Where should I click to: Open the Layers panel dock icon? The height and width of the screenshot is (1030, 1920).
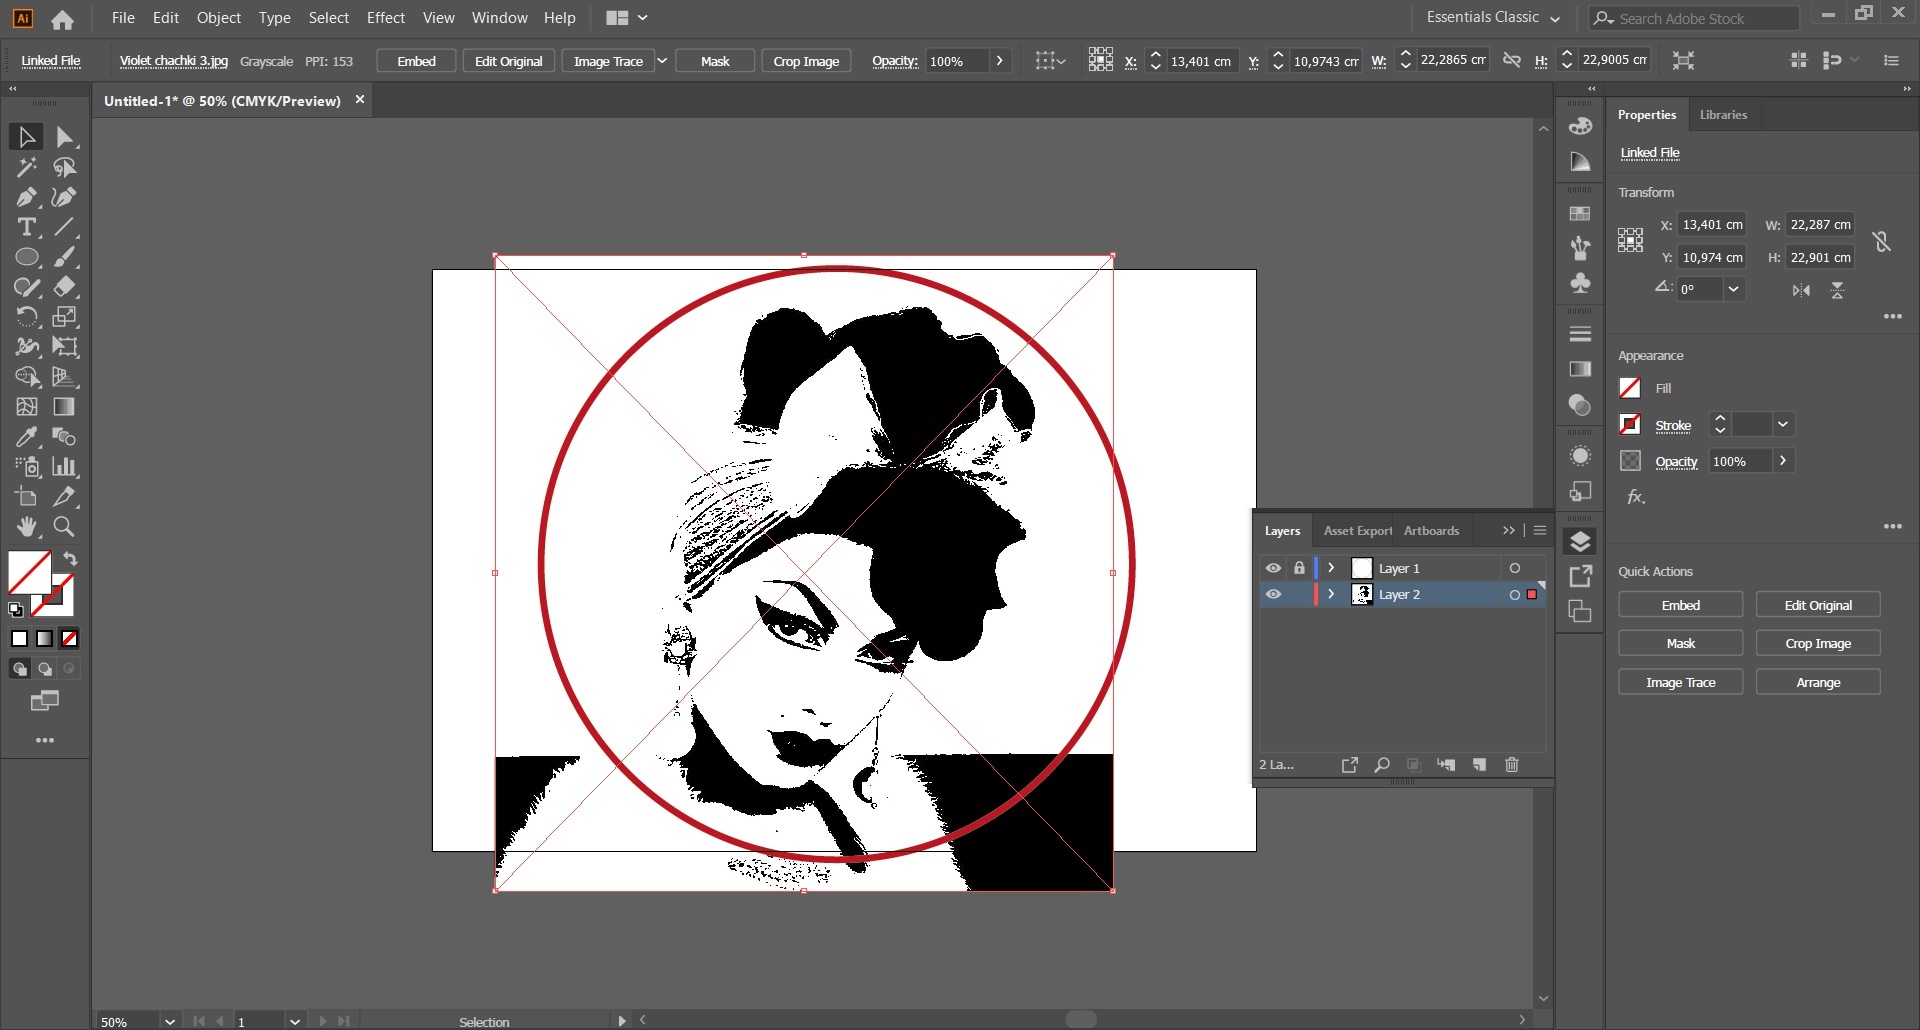pyautogui.click(x=1580, y=542)
